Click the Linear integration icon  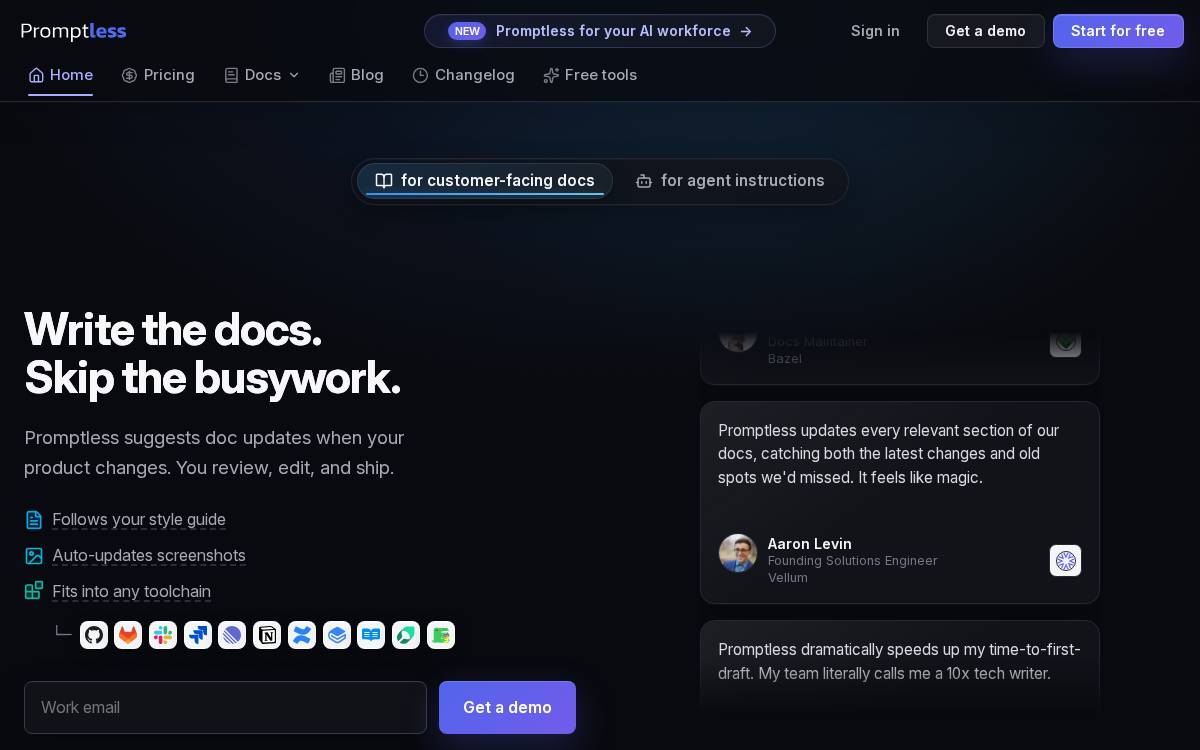(232, 635)
